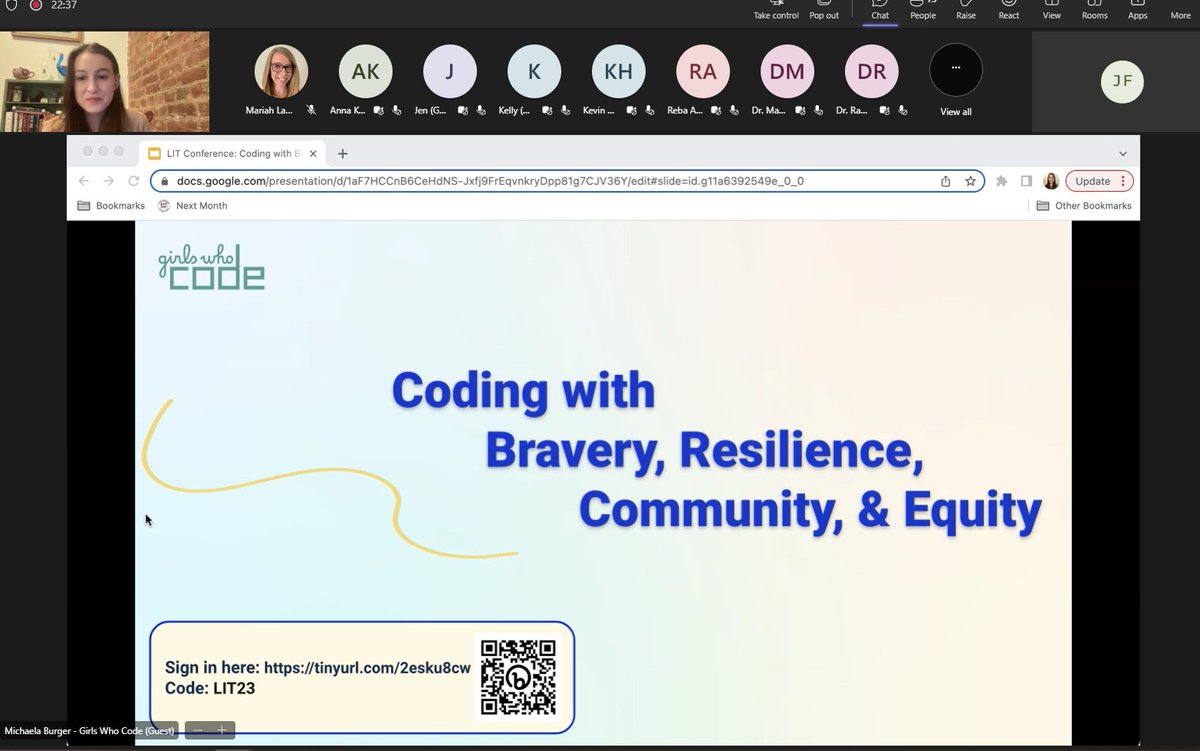1200x751 pixels.
Task: Select the K participant avatar
Action: 534,71
